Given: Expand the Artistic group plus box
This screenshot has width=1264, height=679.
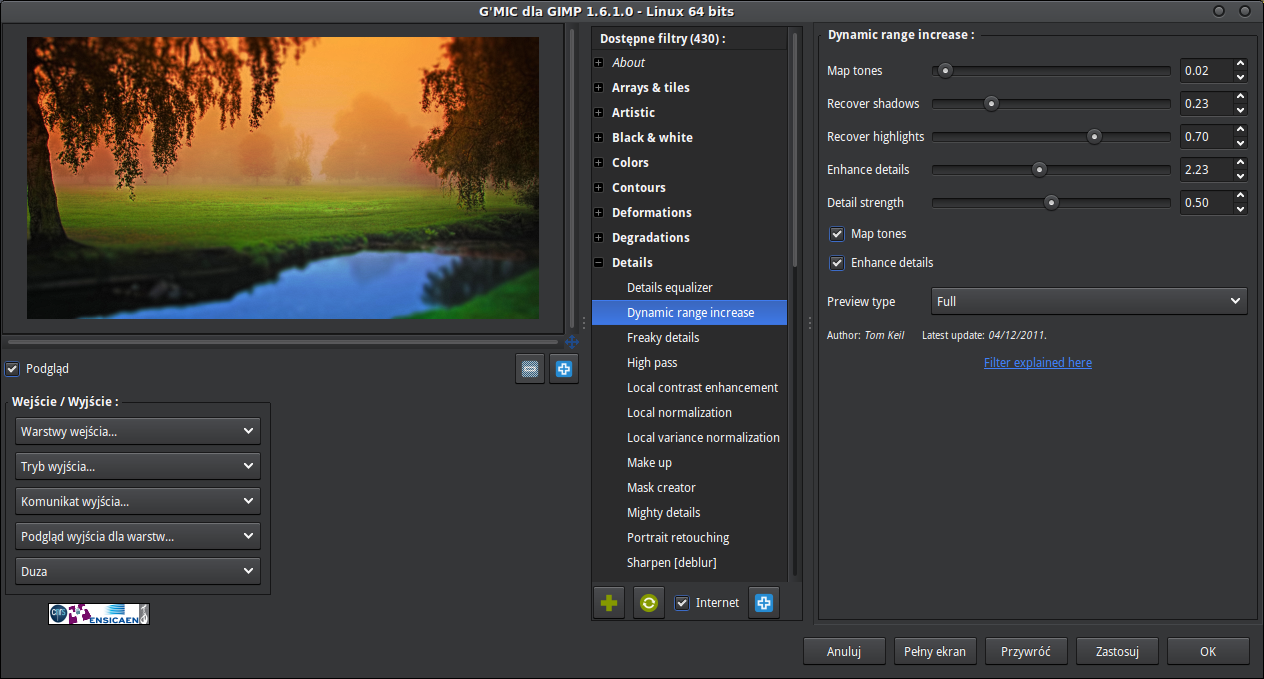Looking at the screenshot, I should click(x=599, y=113).
